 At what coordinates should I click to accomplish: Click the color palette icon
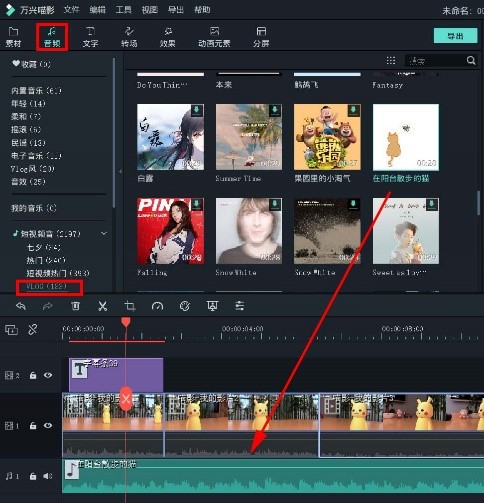(185, 306)
